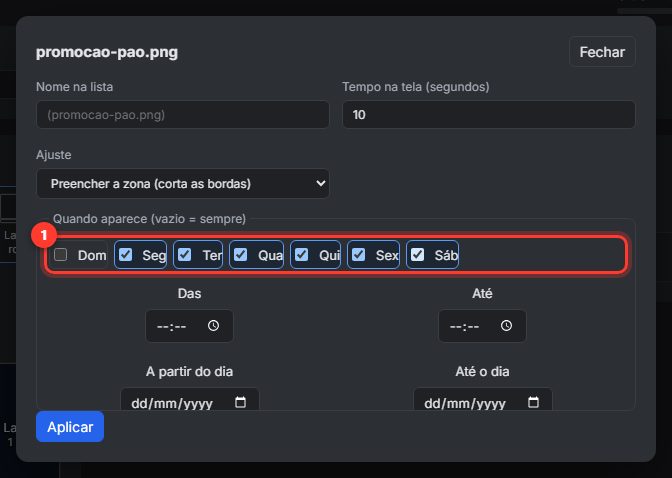
Task: Click the promocao-pao.png dialog title
Action: tap(107, 52)
